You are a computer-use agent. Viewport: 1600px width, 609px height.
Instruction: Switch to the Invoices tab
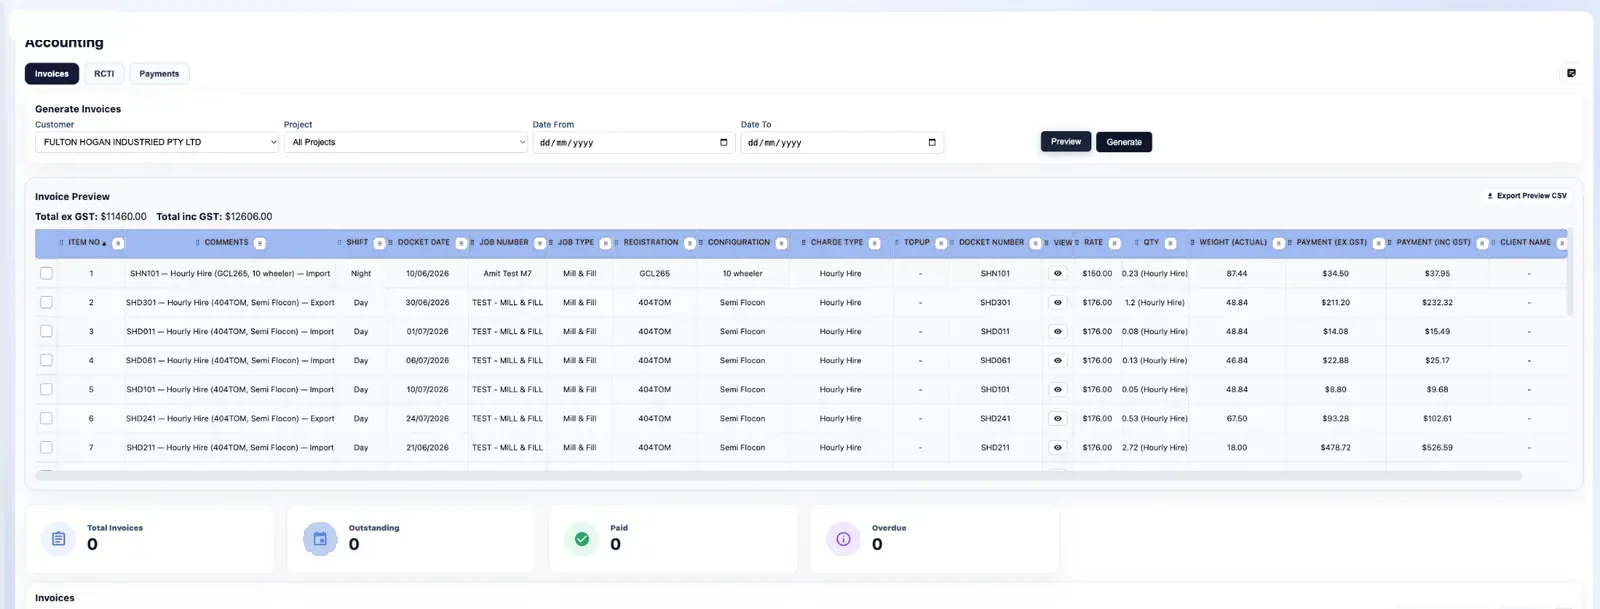(52, 74)
